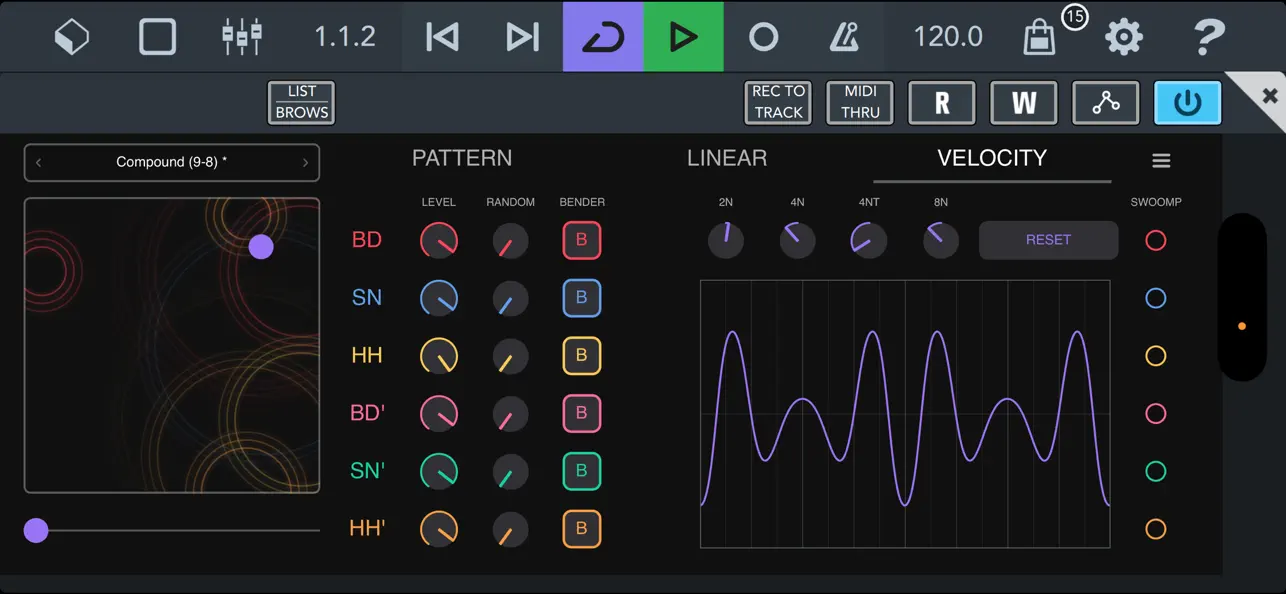Viewport: 1286px width, 594px height.
Task: Enable automation read R button
Action: (x=942, y=102)
